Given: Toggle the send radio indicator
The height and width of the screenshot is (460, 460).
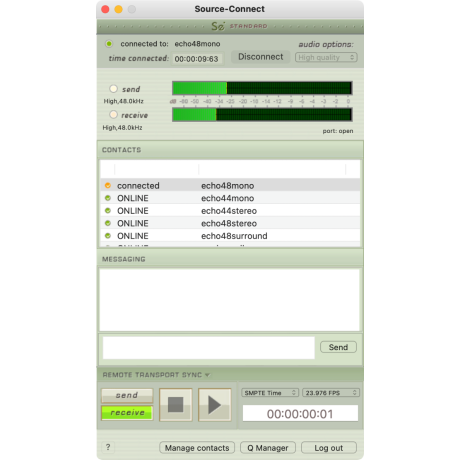Looking at the screenshot, I should coord(113,89).
